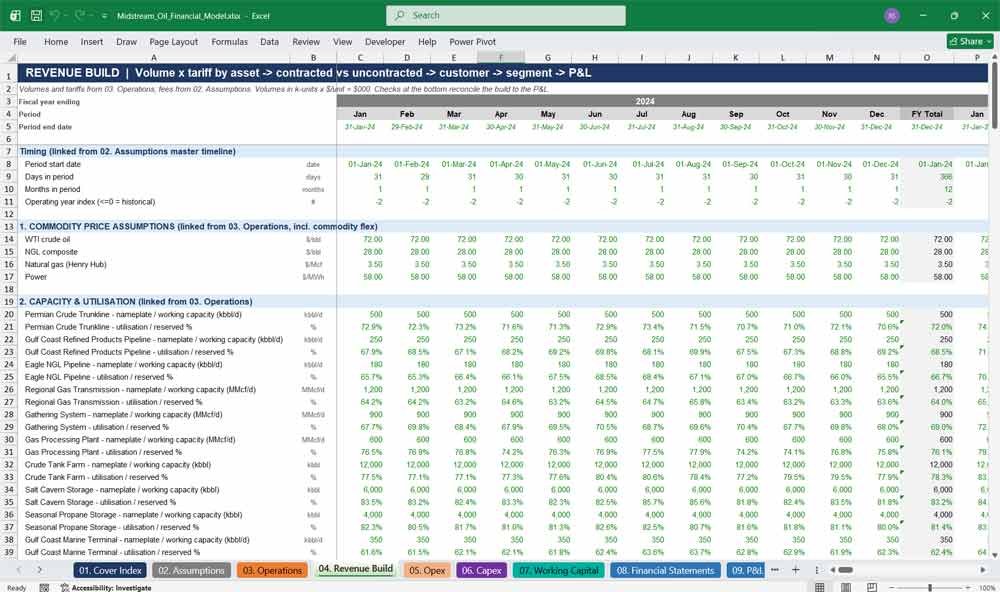Screen dimensions: 1000x592
Task: Switch to Page Break Preview icon
Action: click(872, 587)
